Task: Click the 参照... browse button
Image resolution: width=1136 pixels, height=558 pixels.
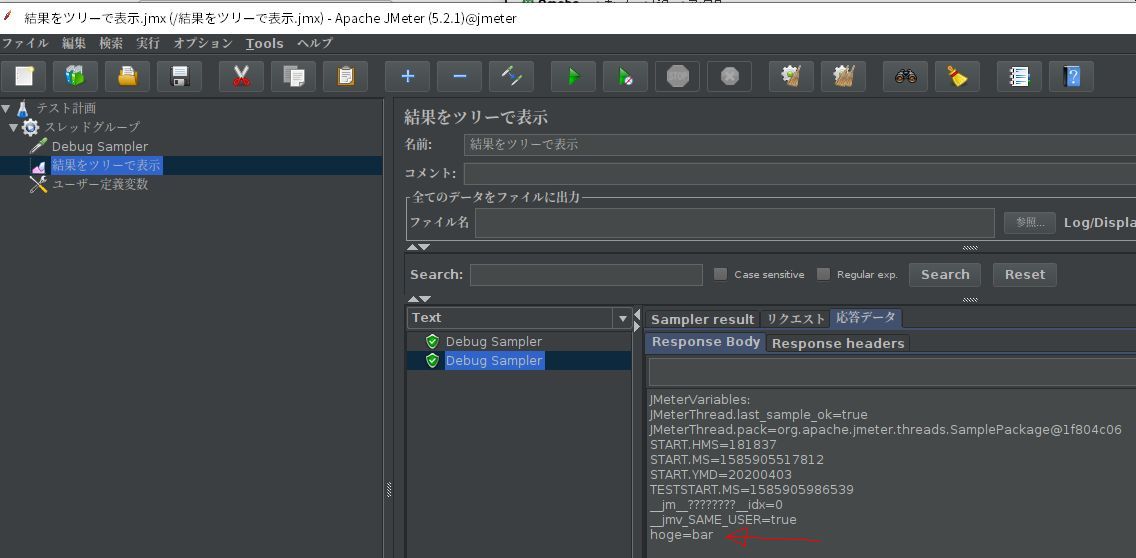Action: point(1030,222)
